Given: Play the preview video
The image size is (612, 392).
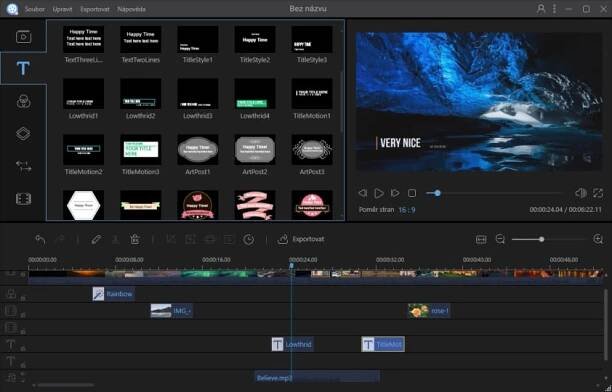Looking at the screenshot, I should [379, 193].
